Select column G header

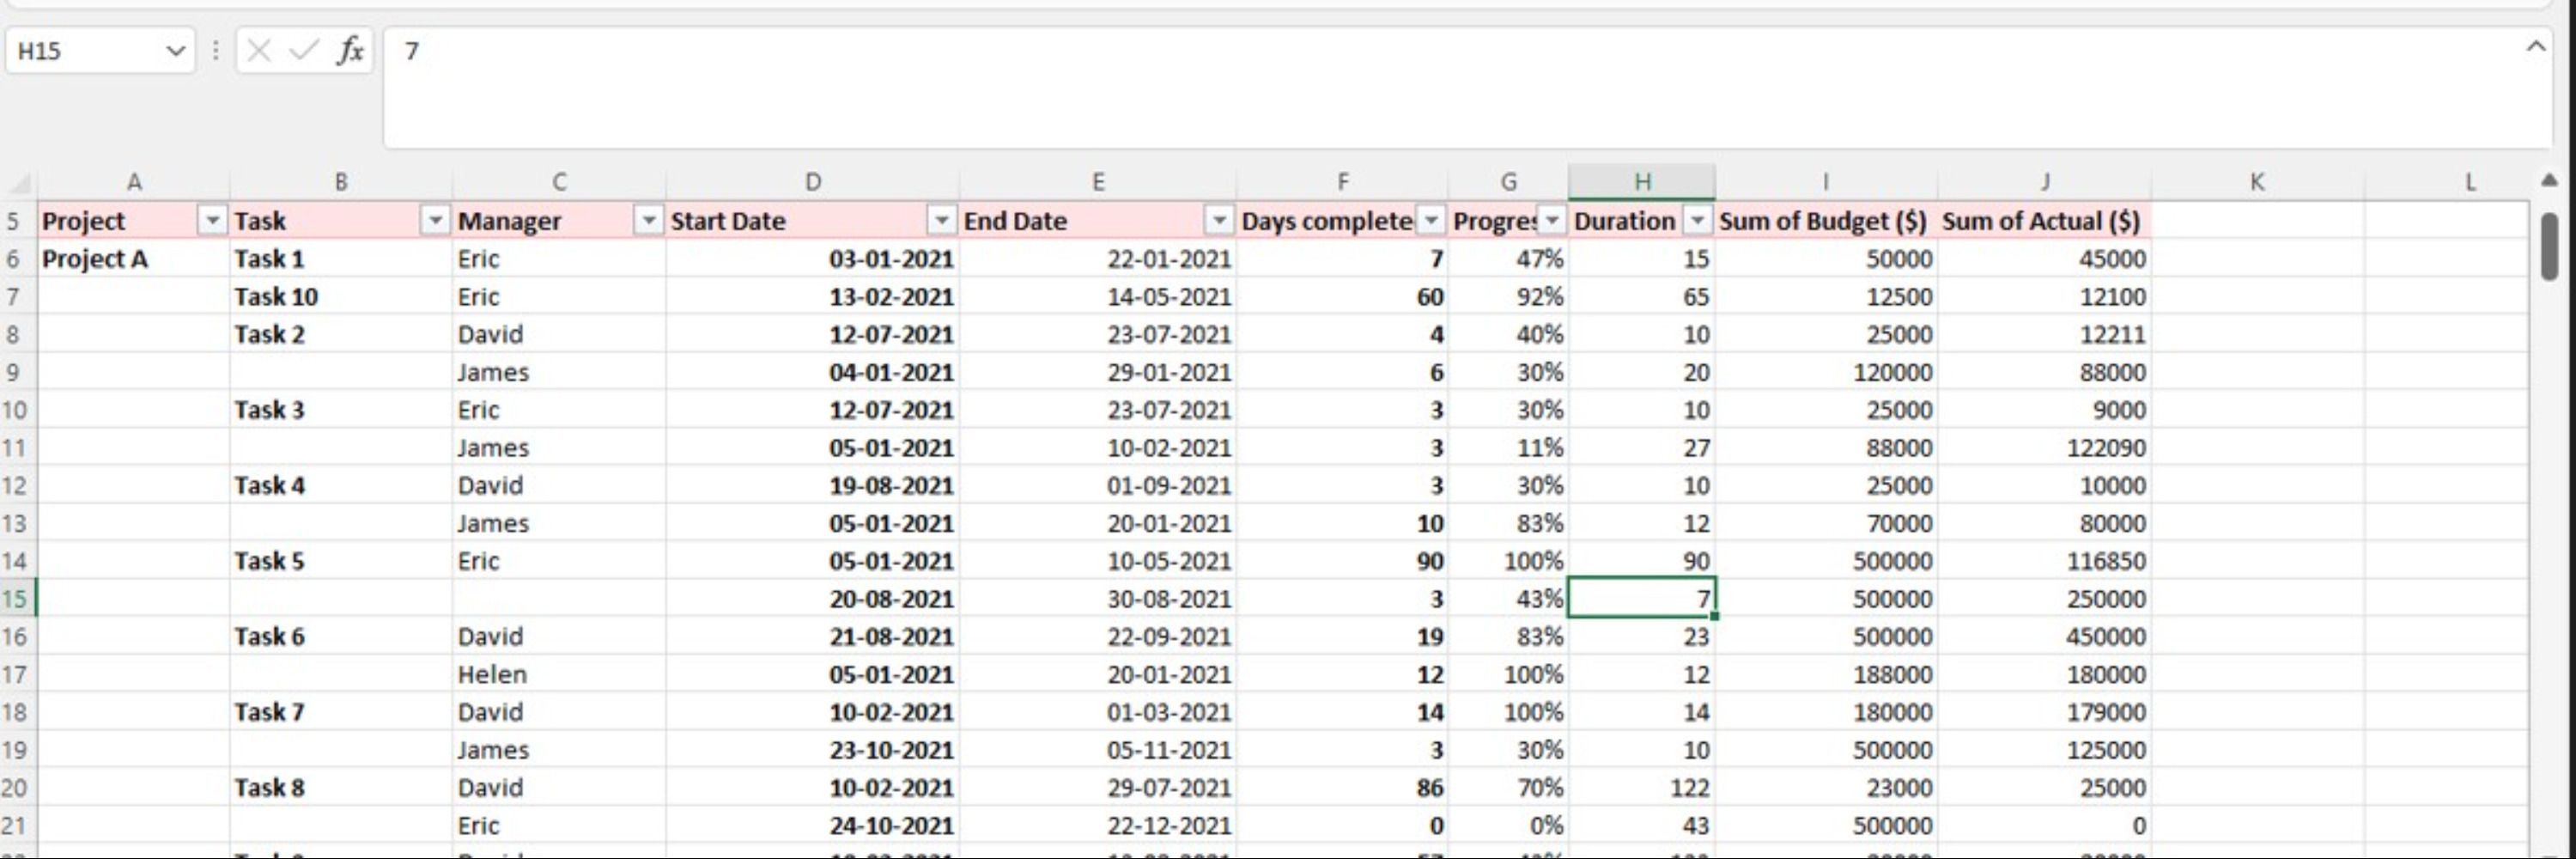pyautogui.click(x=1509, y=182)
